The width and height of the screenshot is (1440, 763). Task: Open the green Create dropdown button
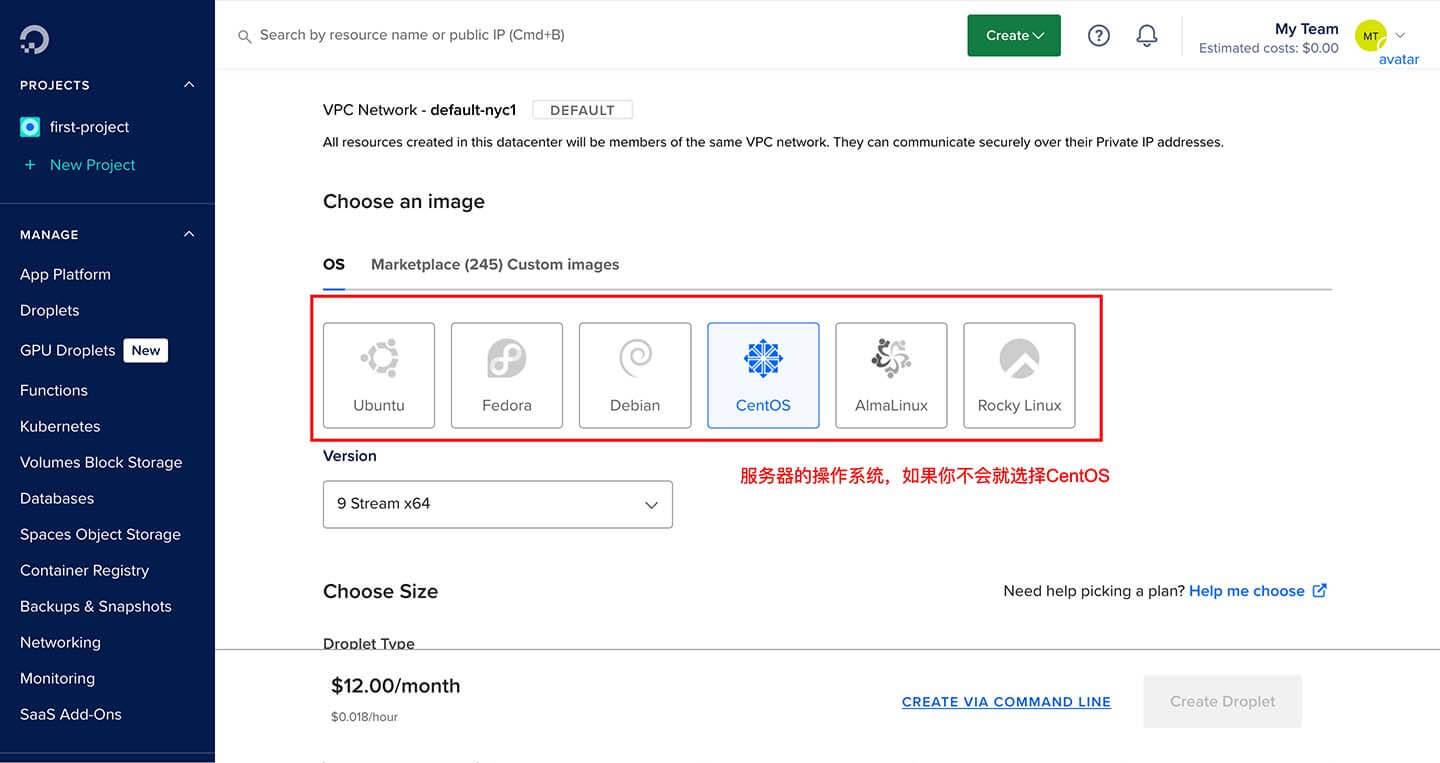(x=1014, y=36)
